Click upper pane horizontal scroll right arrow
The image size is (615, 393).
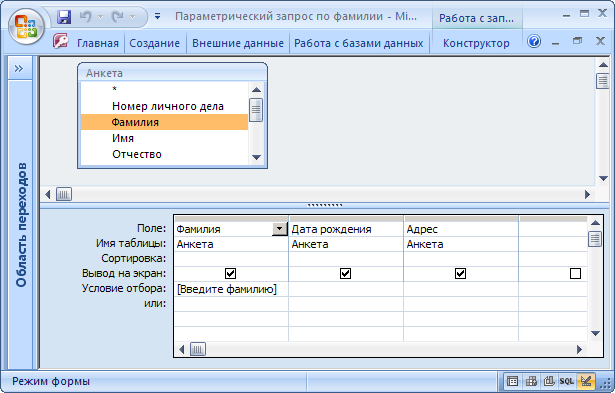coord(587,194)
